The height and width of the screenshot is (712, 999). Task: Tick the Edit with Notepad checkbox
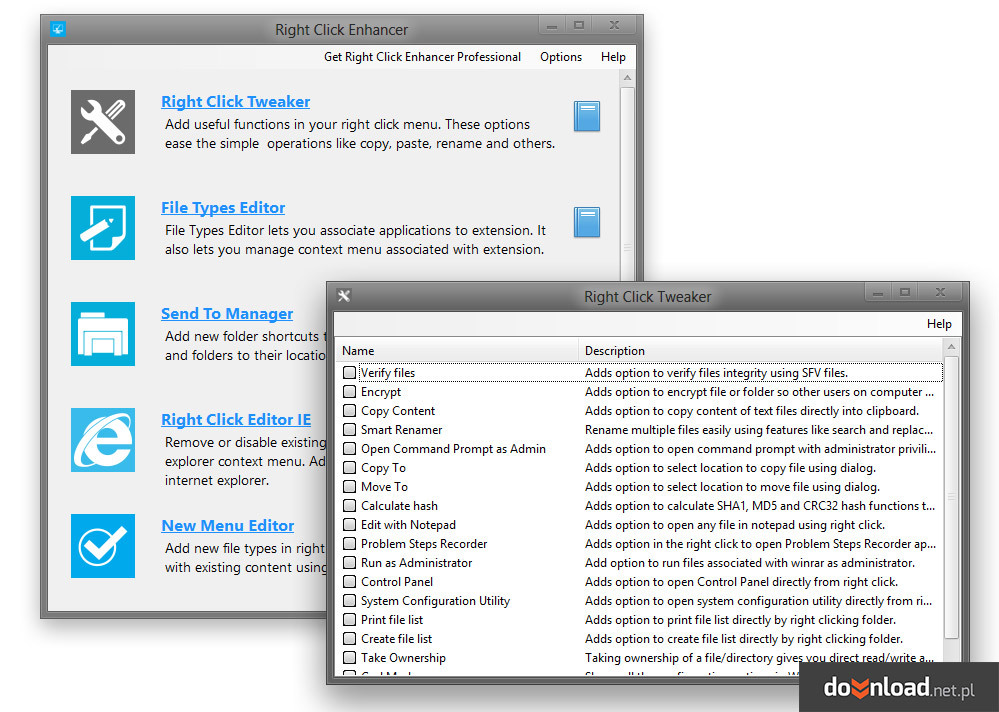tap(349, 525)
